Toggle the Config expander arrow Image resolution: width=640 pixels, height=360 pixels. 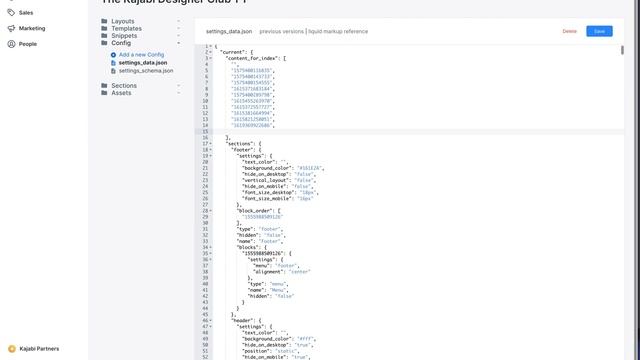click(x=178, y=43)
